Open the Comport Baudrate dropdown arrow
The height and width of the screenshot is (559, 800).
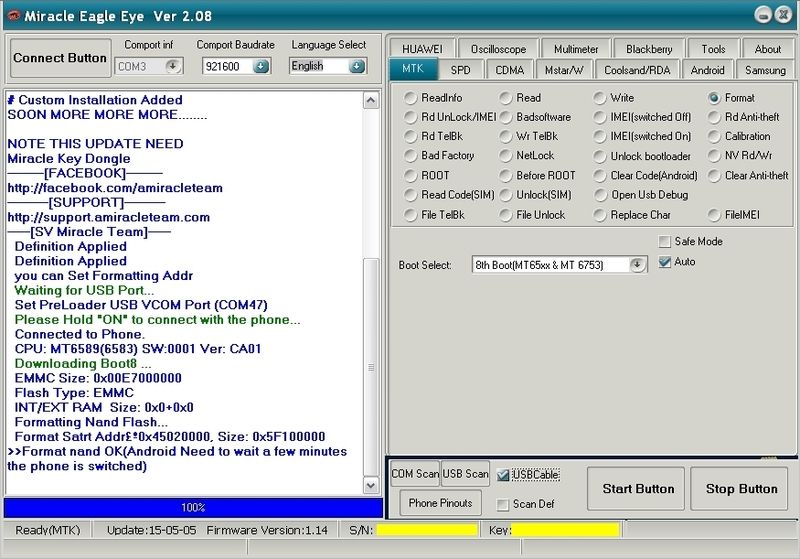[261, 66]
